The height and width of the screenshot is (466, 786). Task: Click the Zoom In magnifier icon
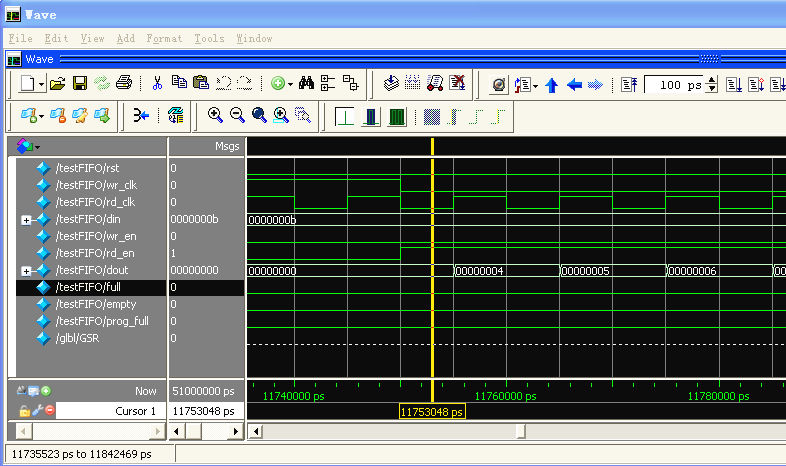pos(215,116)
